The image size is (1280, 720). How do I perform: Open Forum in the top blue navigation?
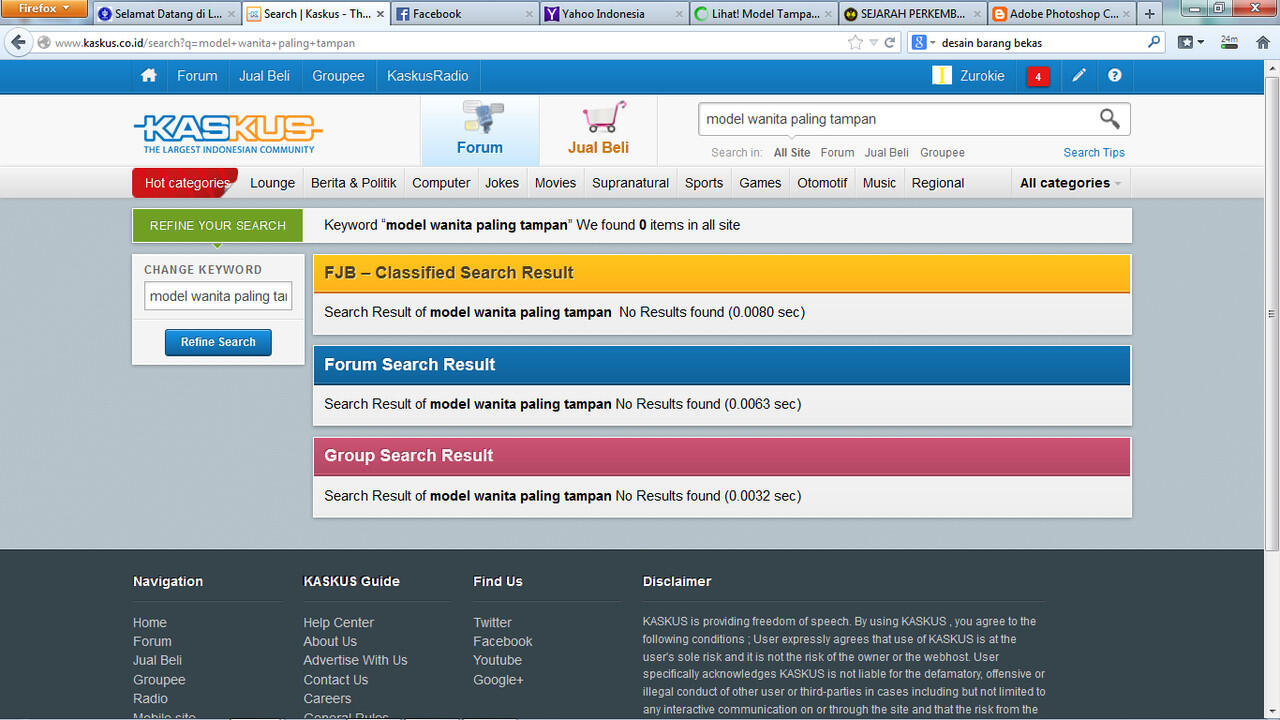click(197, 76)
